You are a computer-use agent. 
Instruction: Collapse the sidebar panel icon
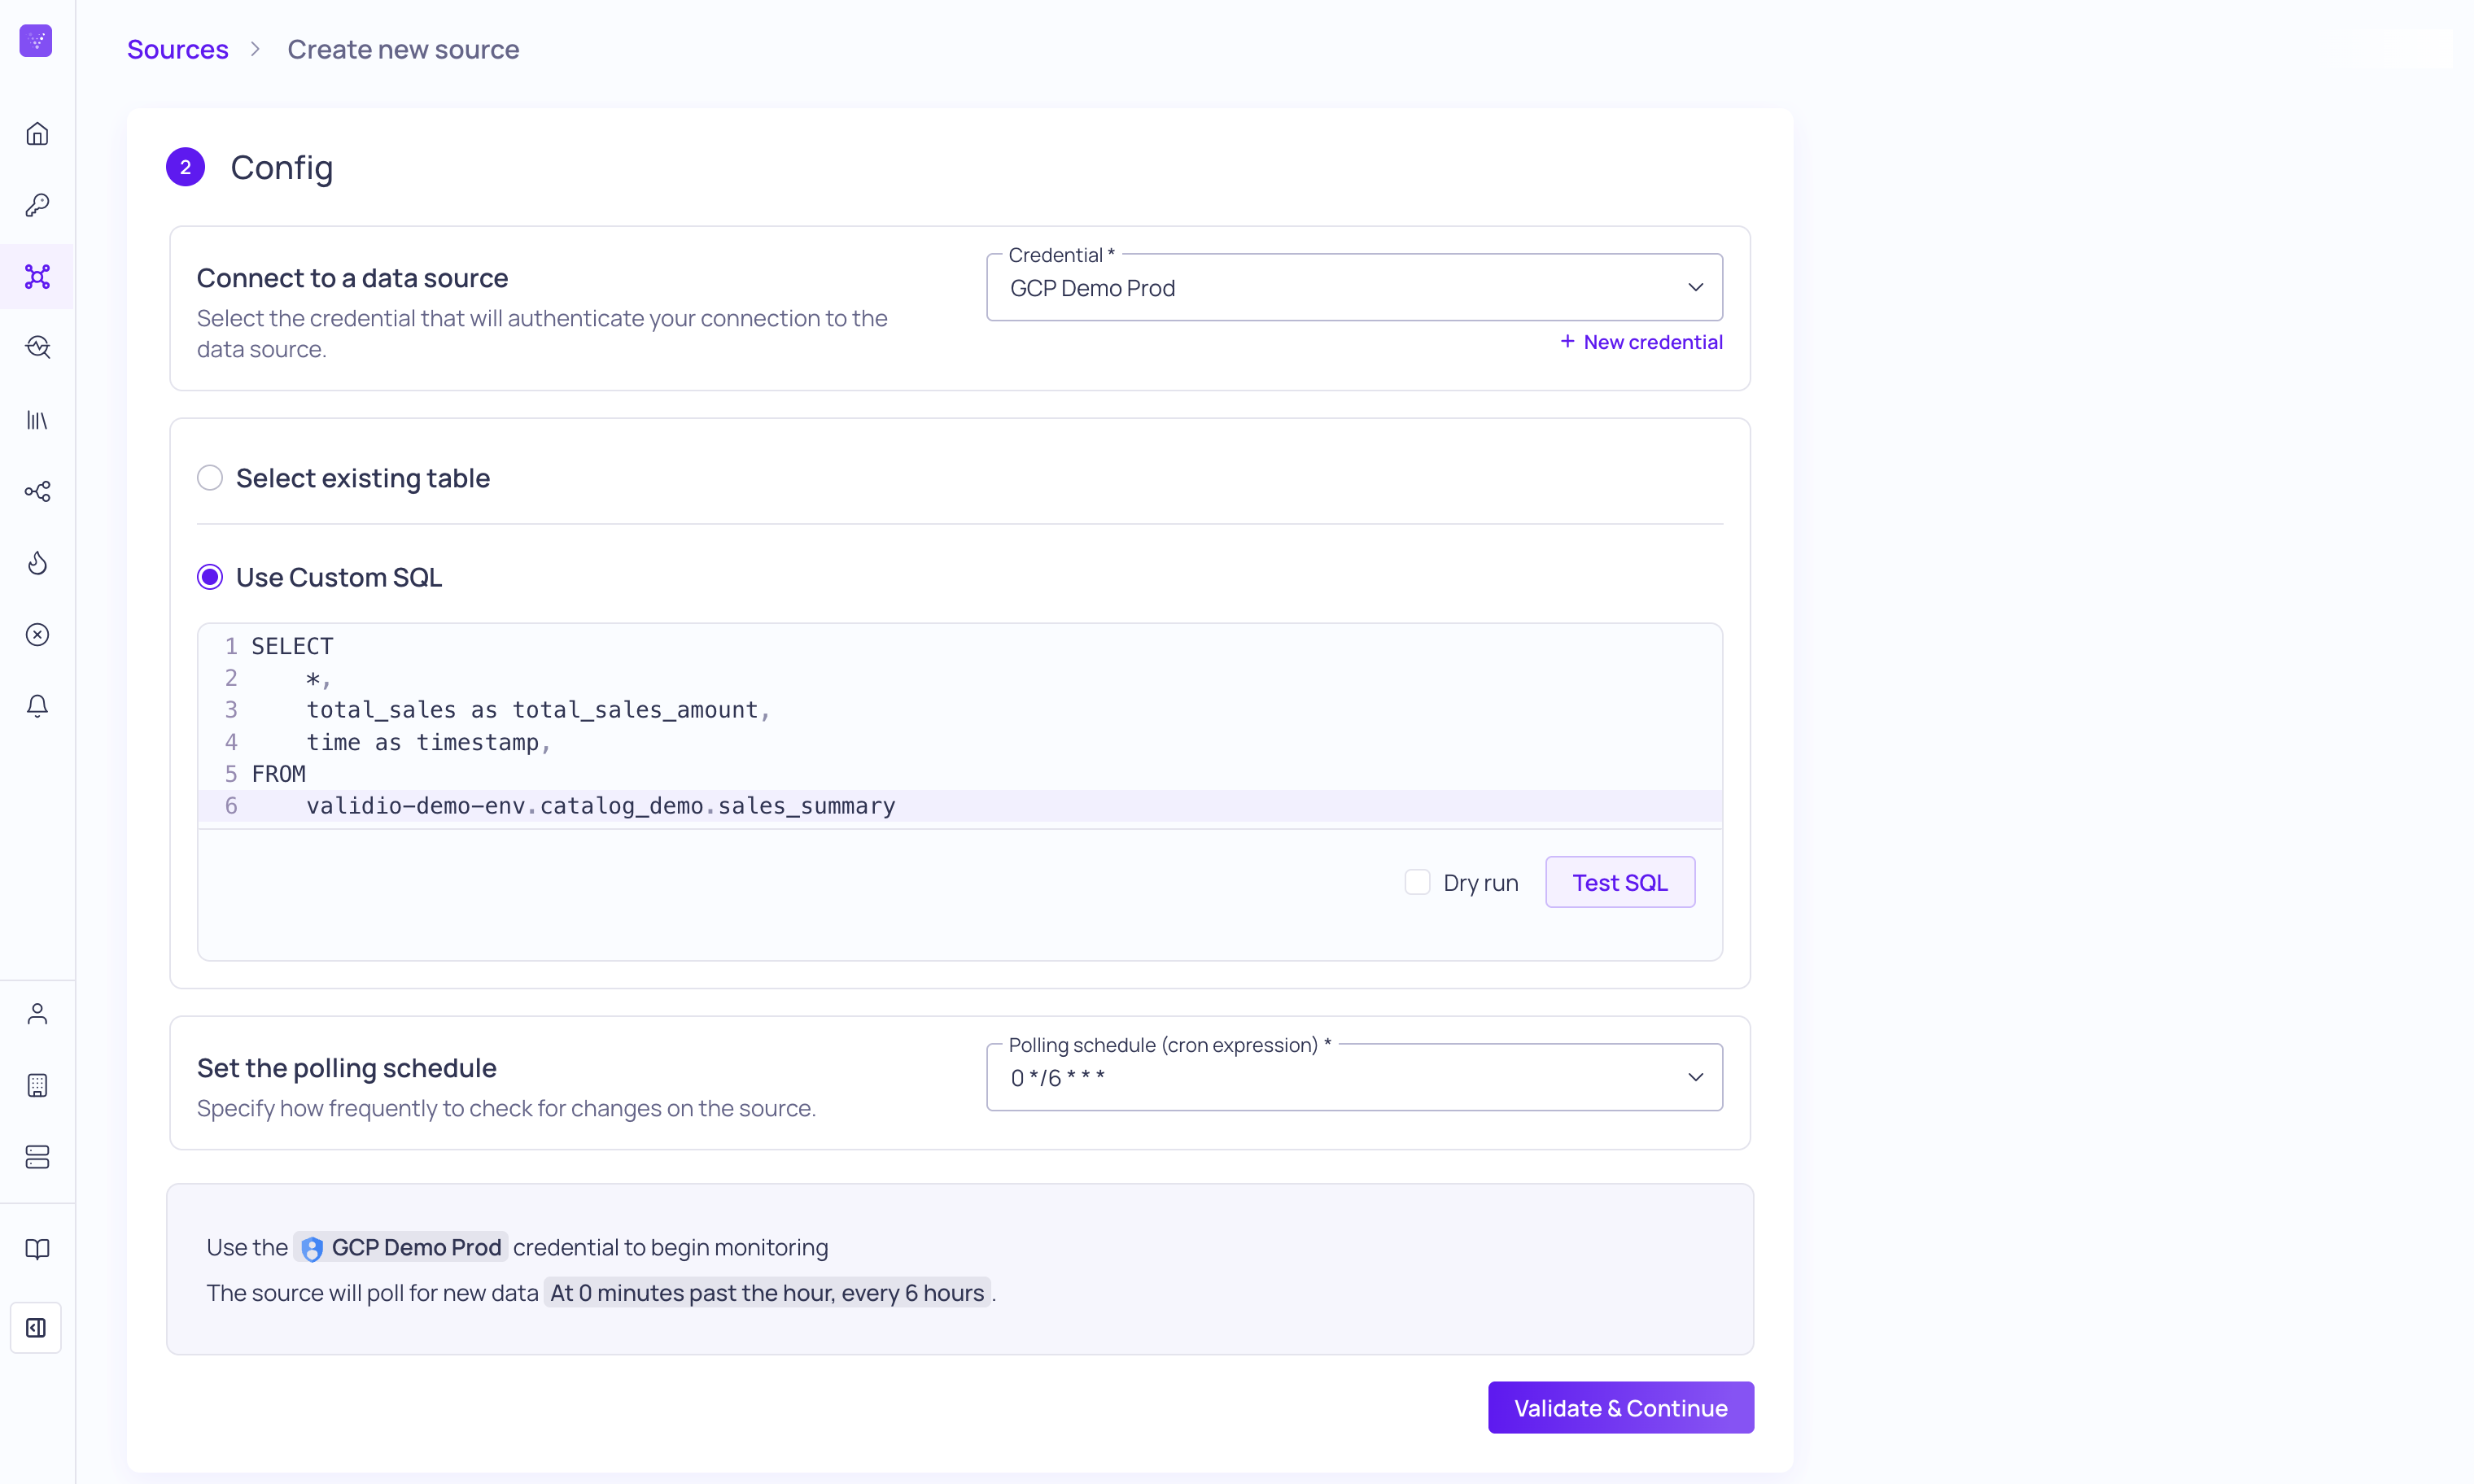36,1328
